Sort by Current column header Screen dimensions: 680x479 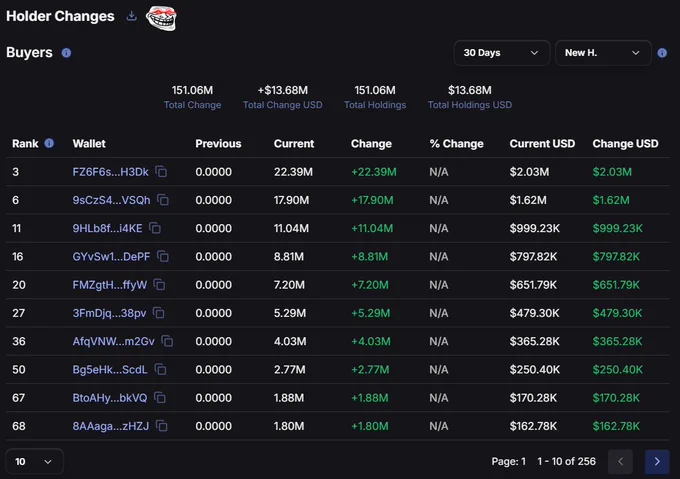[x=294, y=143]
